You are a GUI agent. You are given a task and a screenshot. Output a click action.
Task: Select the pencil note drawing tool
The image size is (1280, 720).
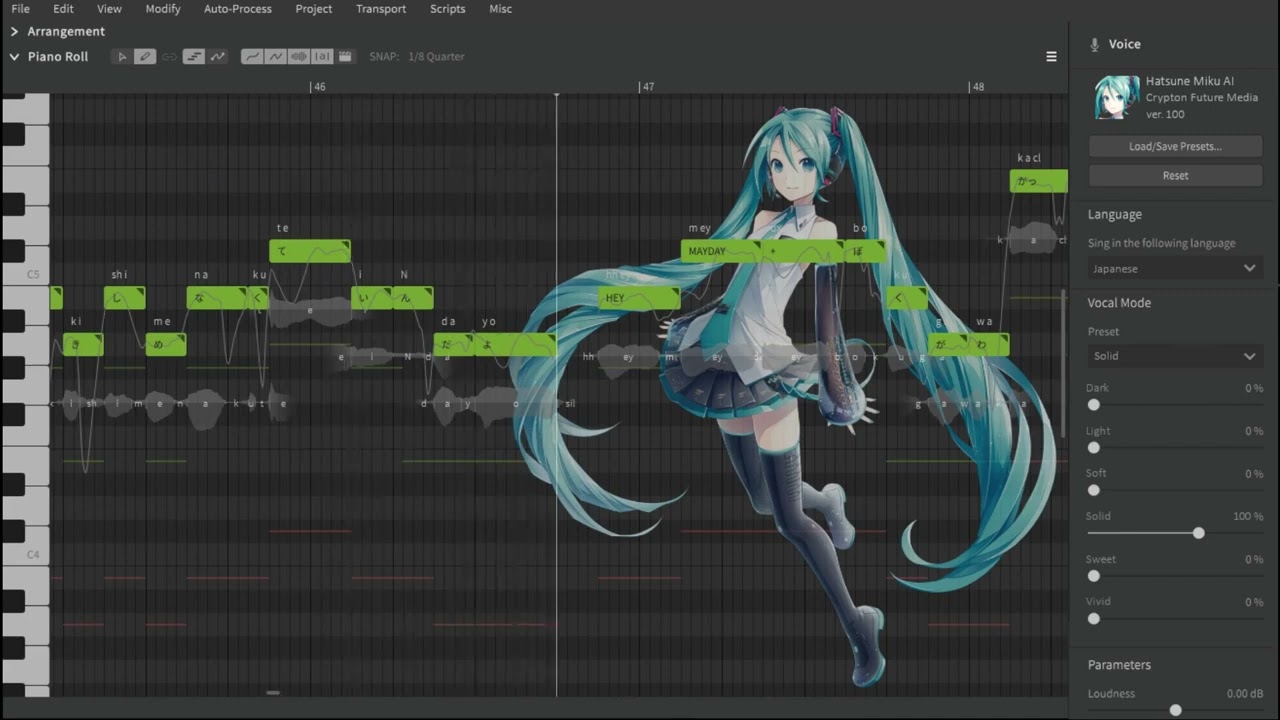point(145,57)
